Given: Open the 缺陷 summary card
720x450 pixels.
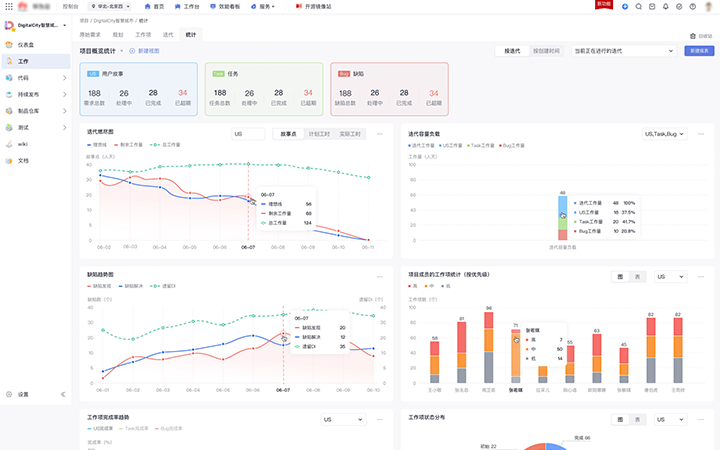Looking at the screenshot, I should (389, 89).
